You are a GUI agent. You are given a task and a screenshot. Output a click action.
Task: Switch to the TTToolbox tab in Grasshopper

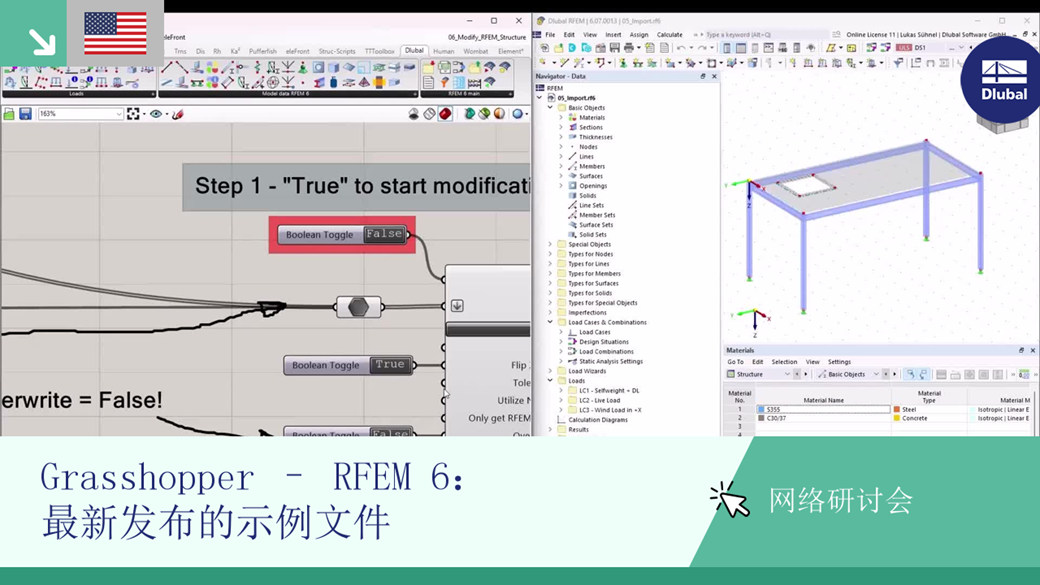pyautogui.click(x=379, y=51)
